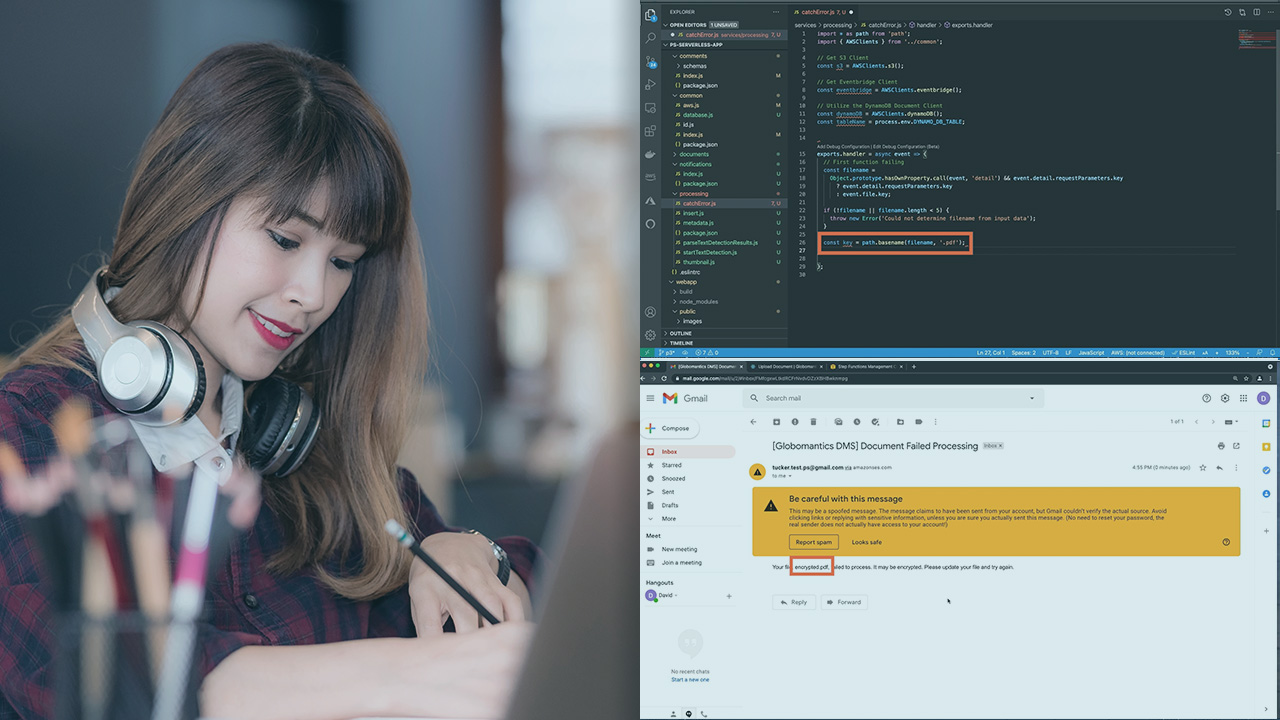Click the Start a new one link
Screen dimensions: 1280x720
point(690,679)
